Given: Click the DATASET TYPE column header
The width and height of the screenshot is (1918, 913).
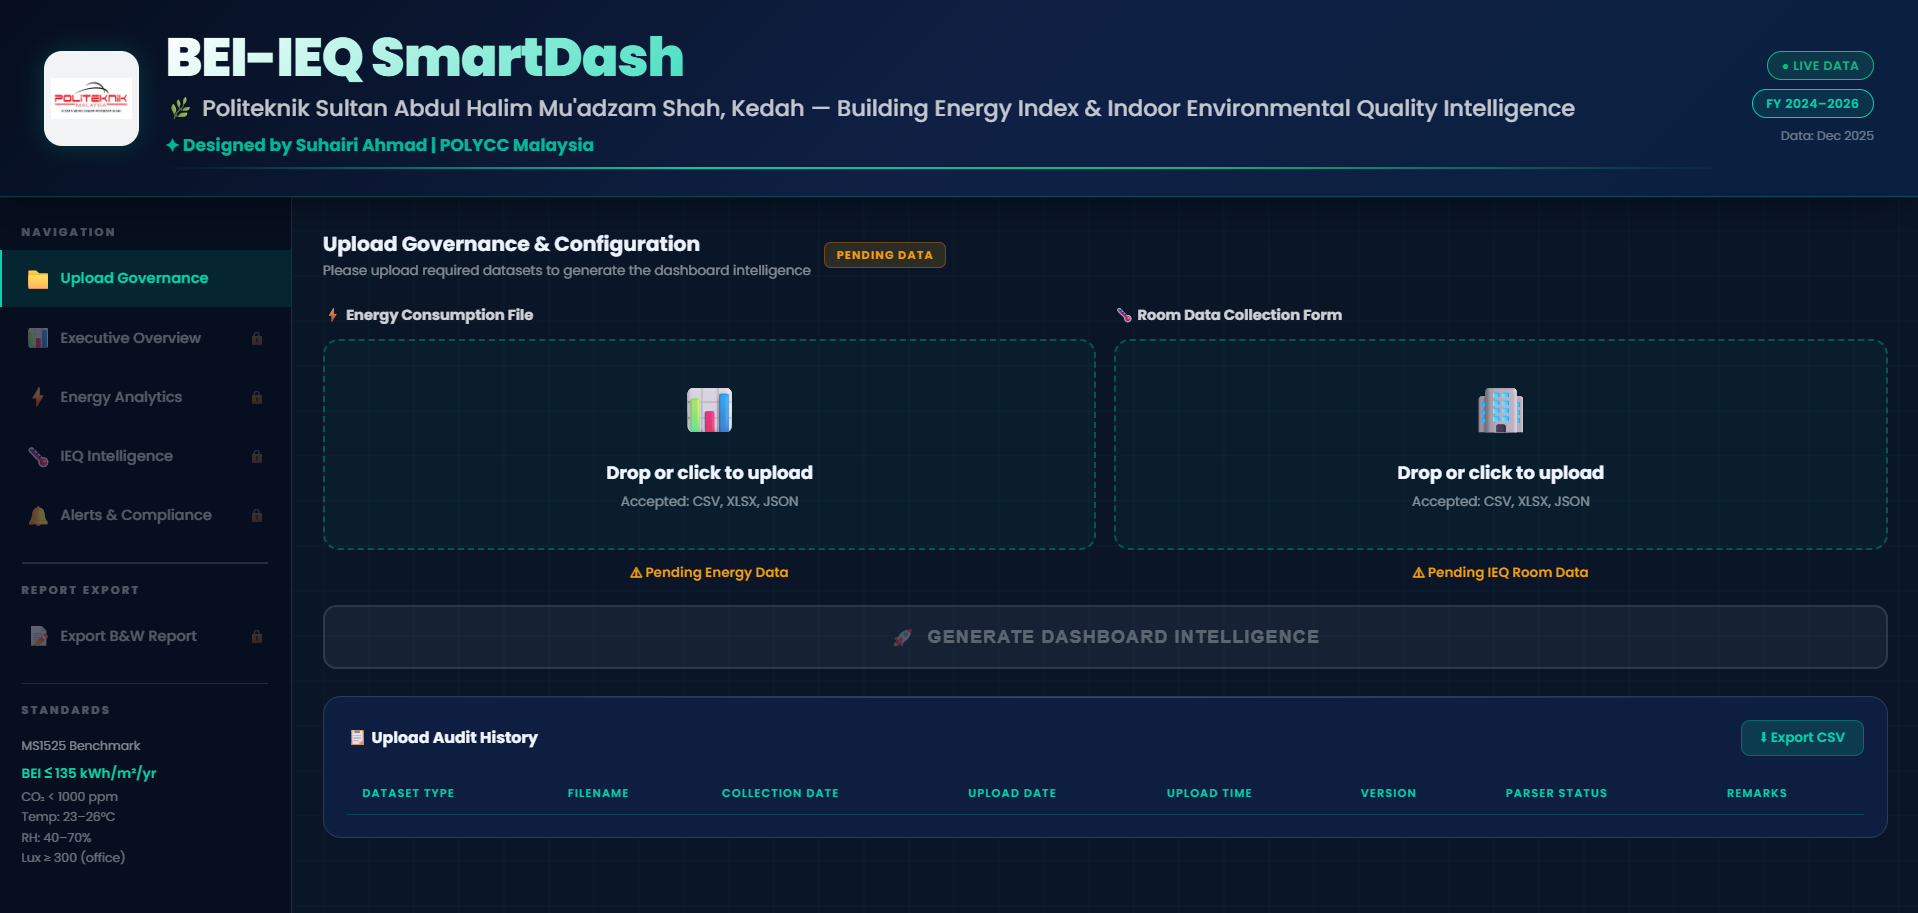Looking at the screenshot, I should (x=408, y=793).
